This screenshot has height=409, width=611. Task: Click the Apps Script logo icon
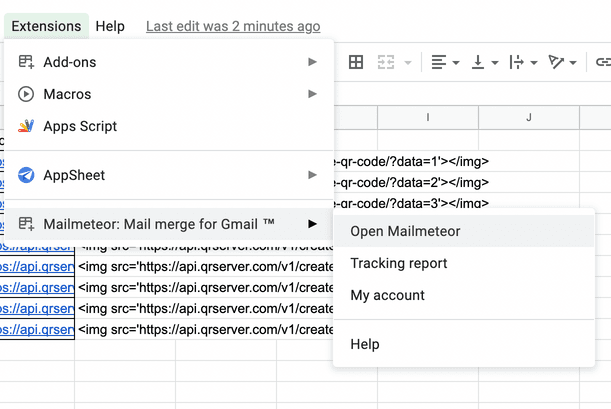click(26, 126)
